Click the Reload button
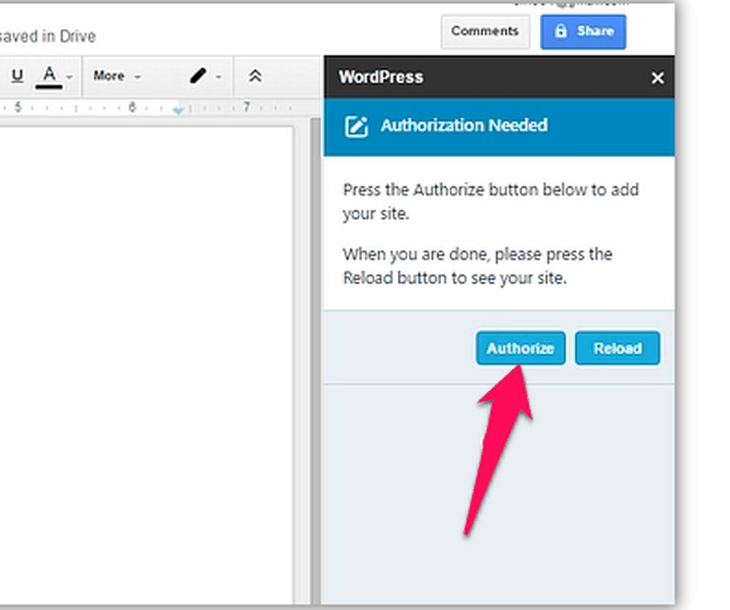730x610 pixels. point(617,348)
